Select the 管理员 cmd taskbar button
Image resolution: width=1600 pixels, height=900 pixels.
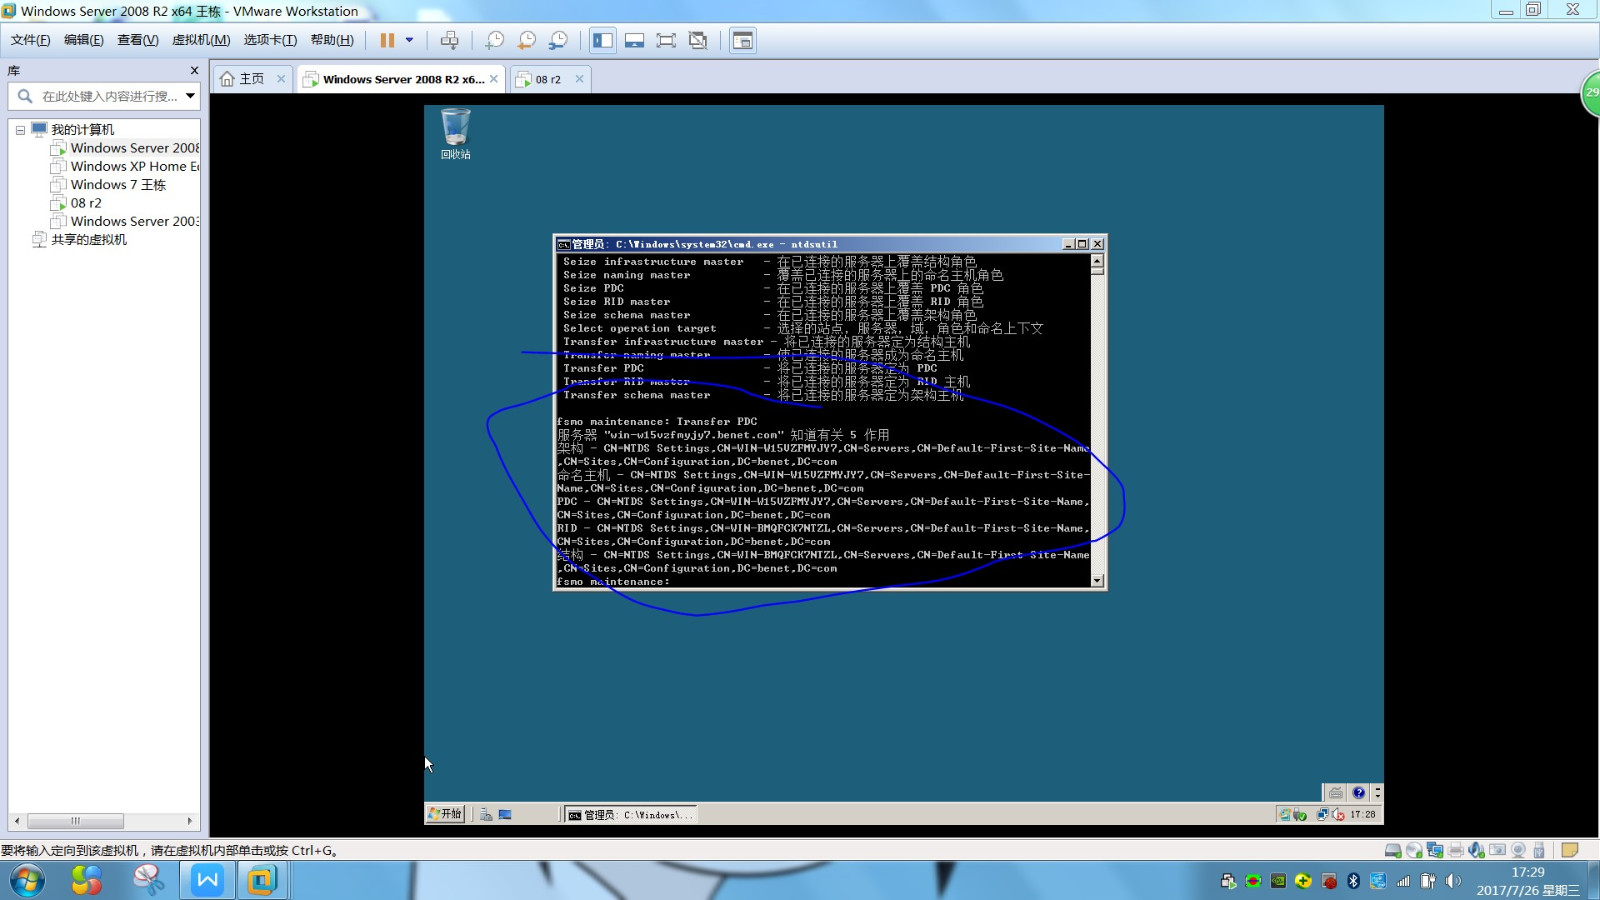(630, 815)
